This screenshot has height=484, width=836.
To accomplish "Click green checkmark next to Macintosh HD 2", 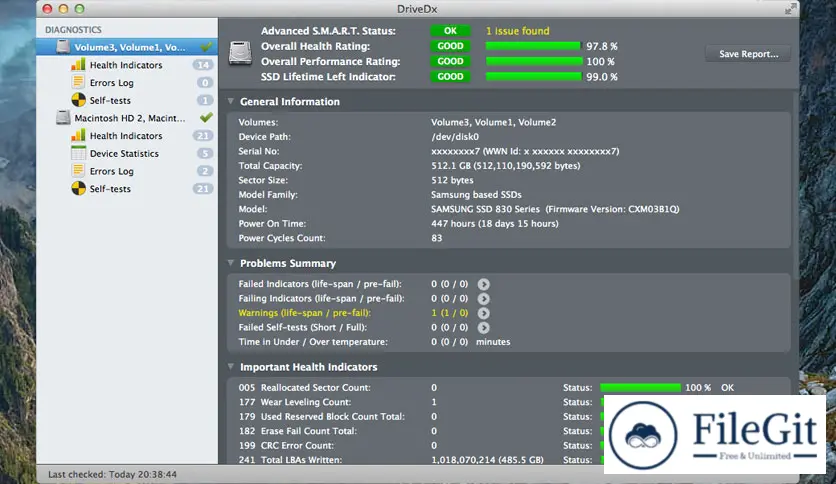I will 206,117.
